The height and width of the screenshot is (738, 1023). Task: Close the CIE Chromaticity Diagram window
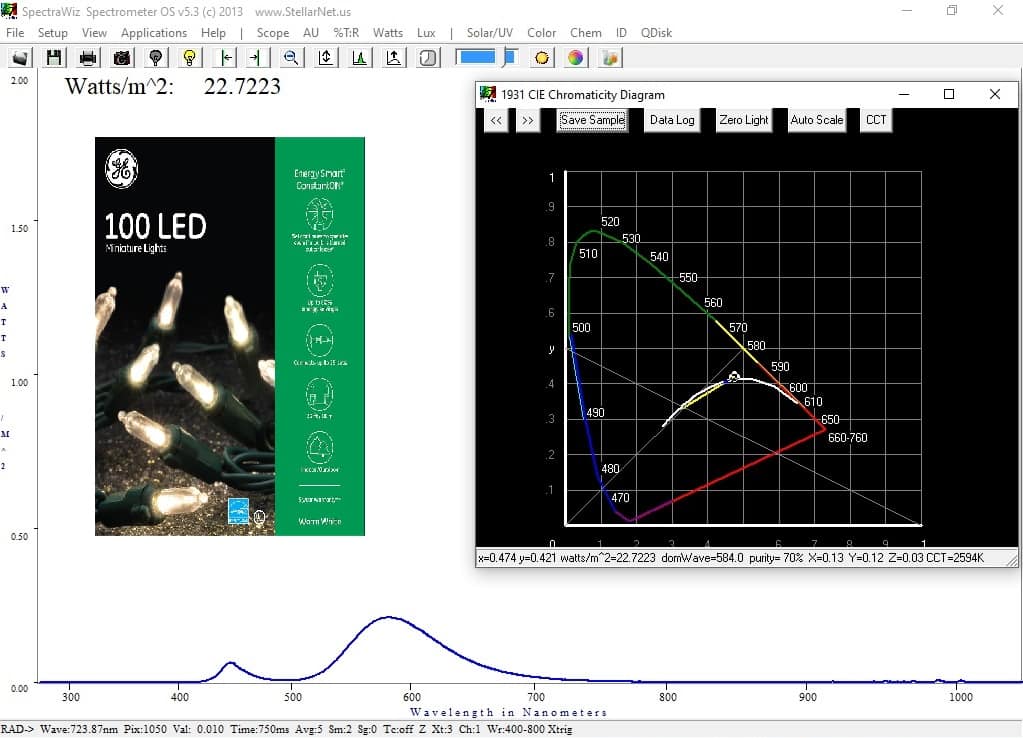pyautogui.click(x=995, y=95)
